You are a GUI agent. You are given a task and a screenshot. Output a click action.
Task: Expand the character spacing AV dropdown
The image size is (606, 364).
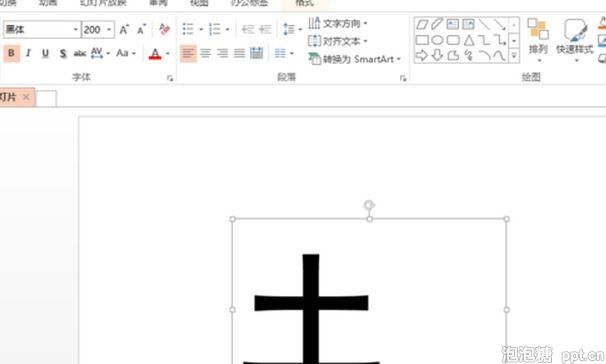(108, 53)
